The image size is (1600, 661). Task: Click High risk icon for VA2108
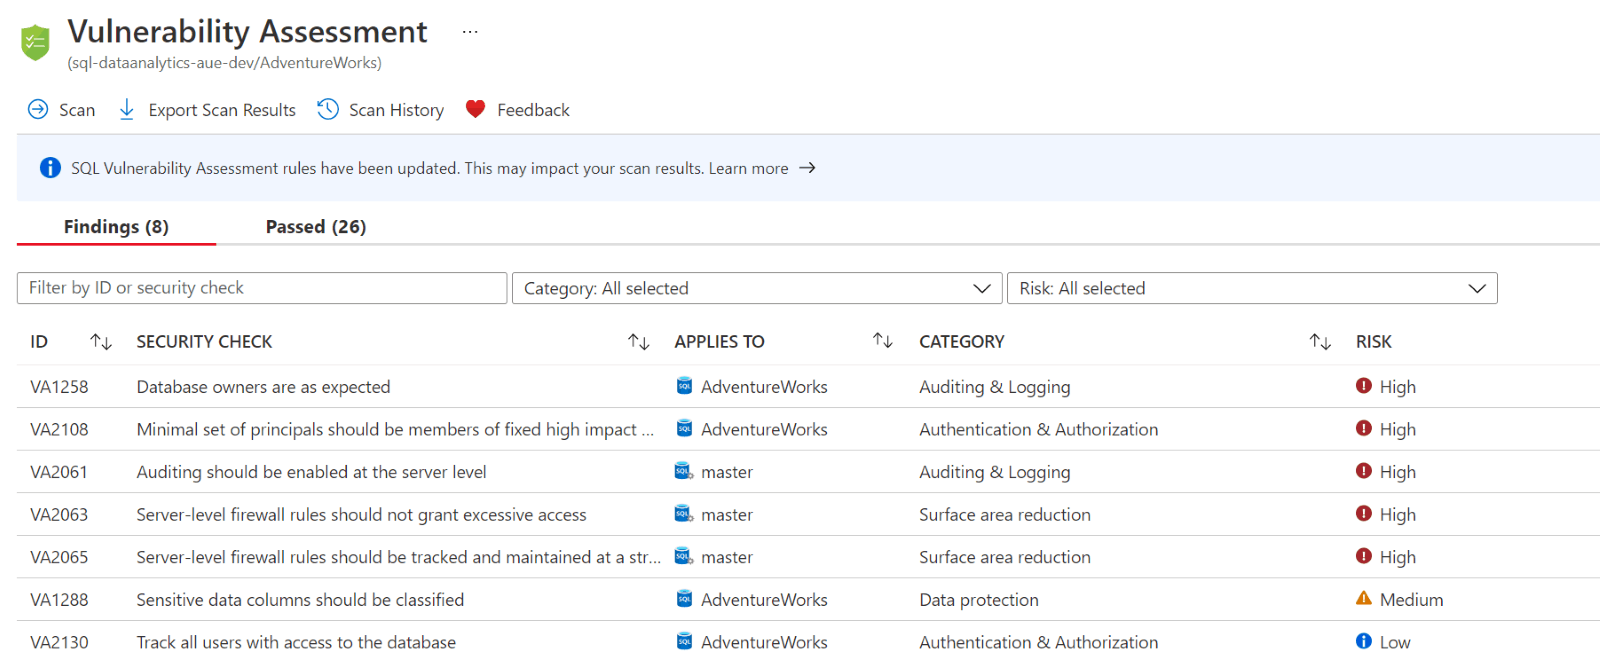(1364, 428)
